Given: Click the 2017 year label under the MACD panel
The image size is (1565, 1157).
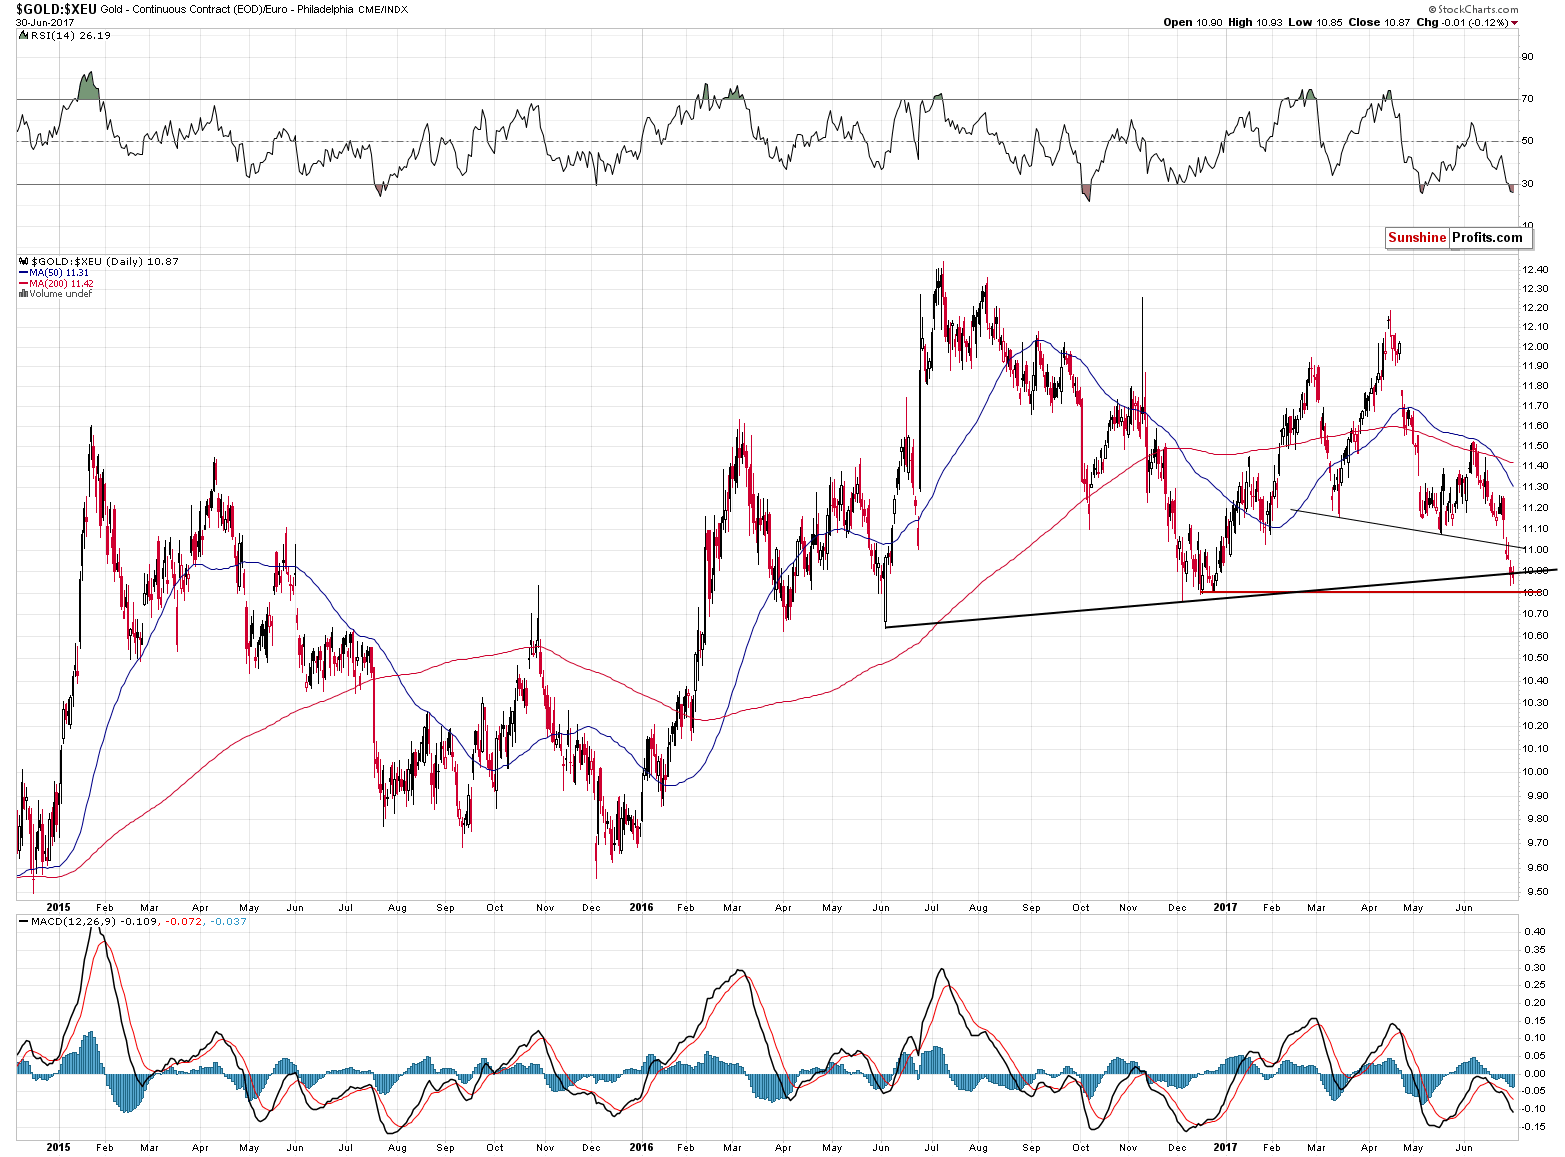Looking at the screenshot, I should tap(1224, 1147).
